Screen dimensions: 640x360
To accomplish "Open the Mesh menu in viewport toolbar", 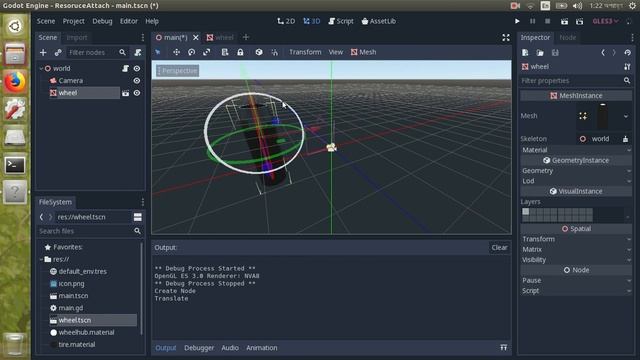I will point(364,52).
